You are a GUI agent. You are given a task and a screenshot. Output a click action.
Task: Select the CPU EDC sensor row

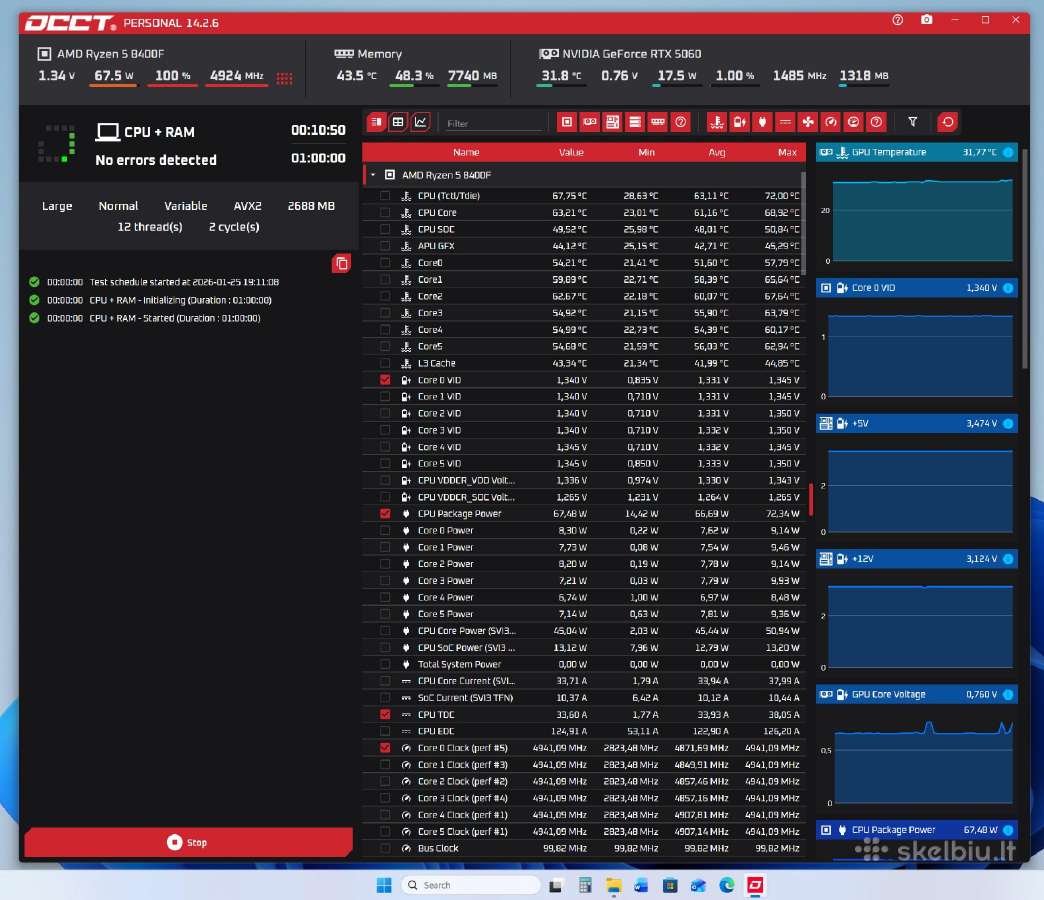584,731
